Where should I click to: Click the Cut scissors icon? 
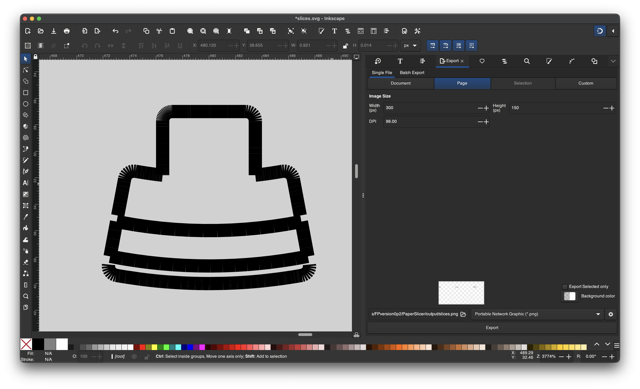[159, 31]
